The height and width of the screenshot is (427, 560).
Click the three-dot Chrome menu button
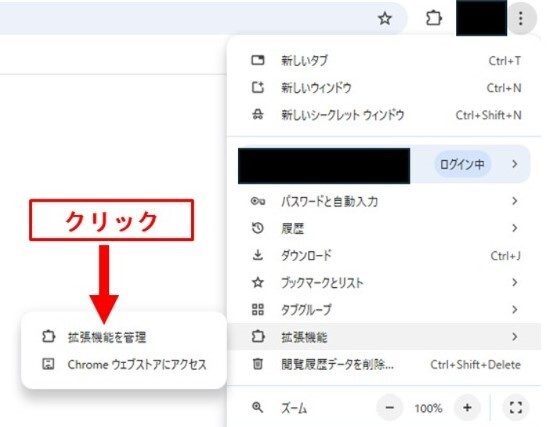tap(521, 18)
